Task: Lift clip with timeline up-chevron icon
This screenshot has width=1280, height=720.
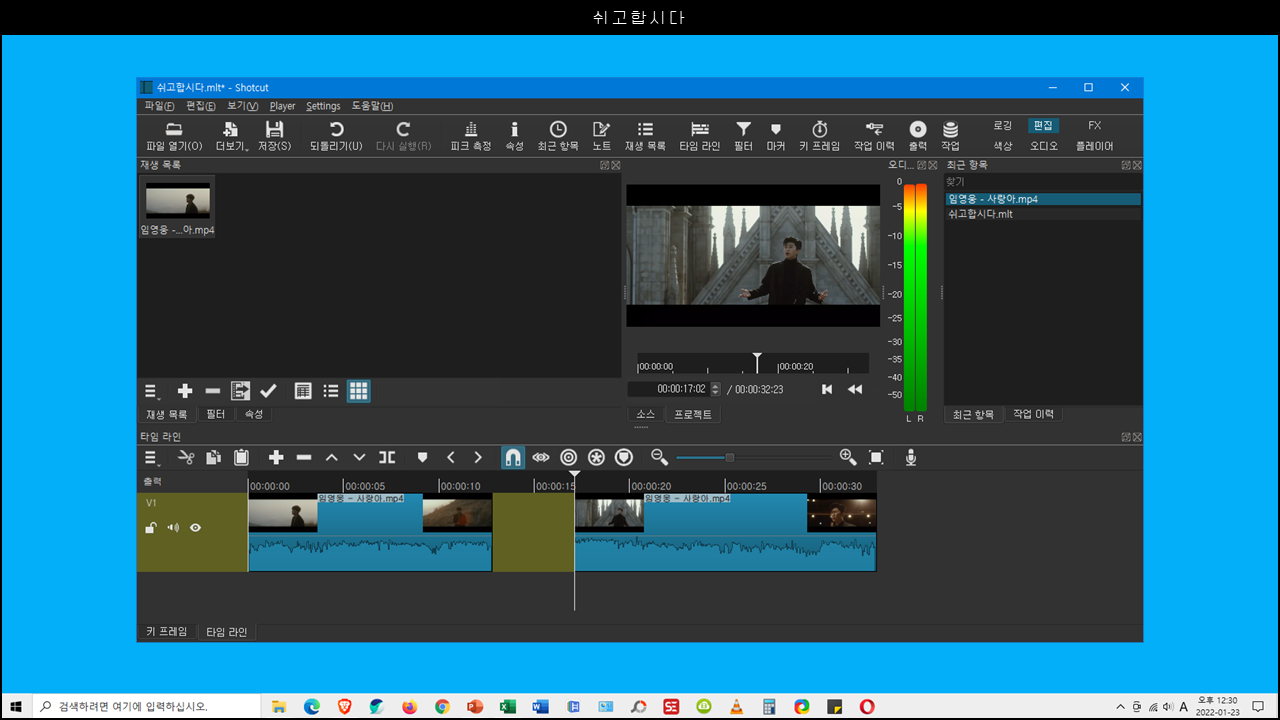Action: [x=332, y=457]
